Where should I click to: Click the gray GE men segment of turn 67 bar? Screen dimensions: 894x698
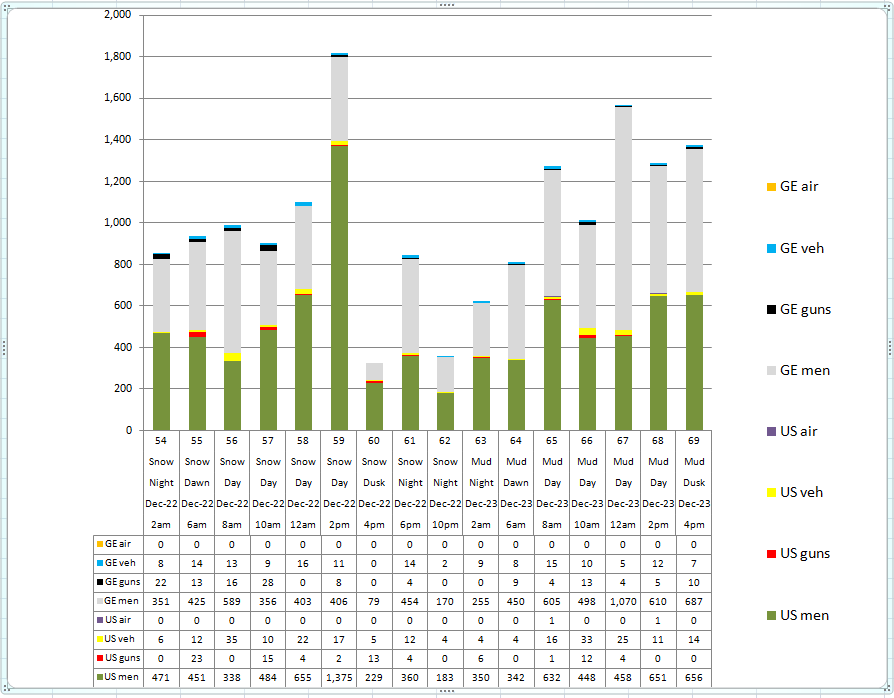pyautogui.click(x=623, y=218)
